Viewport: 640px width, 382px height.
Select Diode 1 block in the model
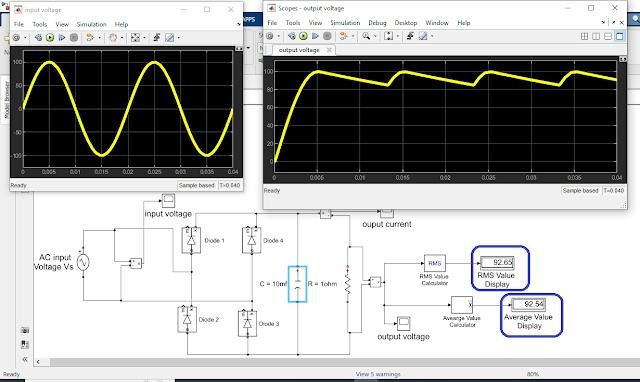191,240
